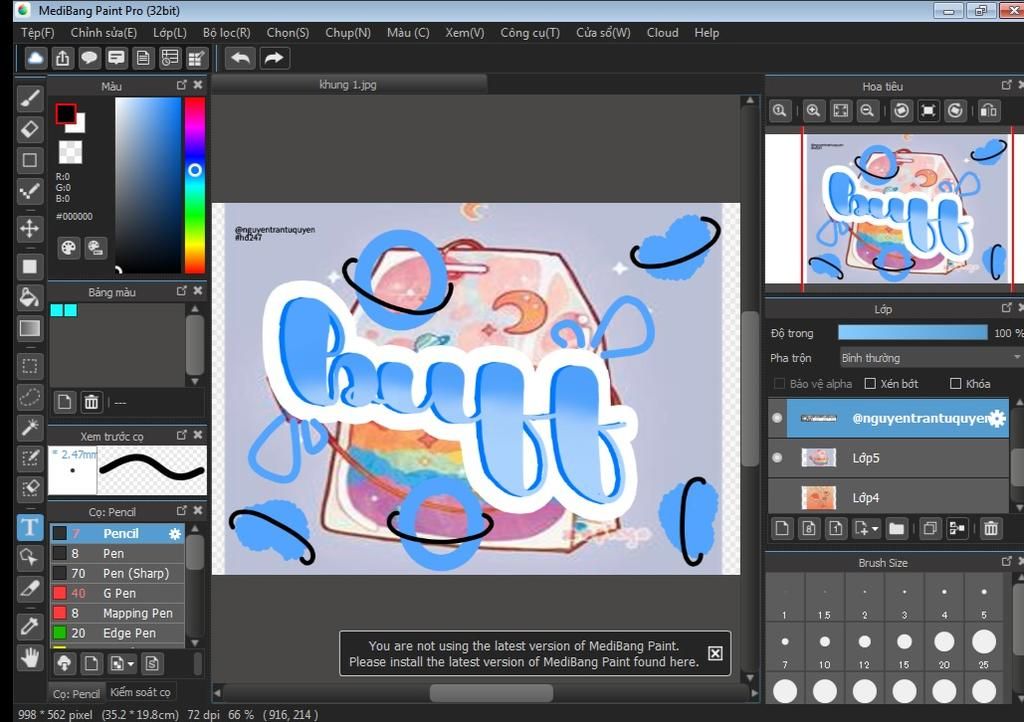Undock the Màu color panel
The image size is (1024, 722).
click(x=182, y=85)
